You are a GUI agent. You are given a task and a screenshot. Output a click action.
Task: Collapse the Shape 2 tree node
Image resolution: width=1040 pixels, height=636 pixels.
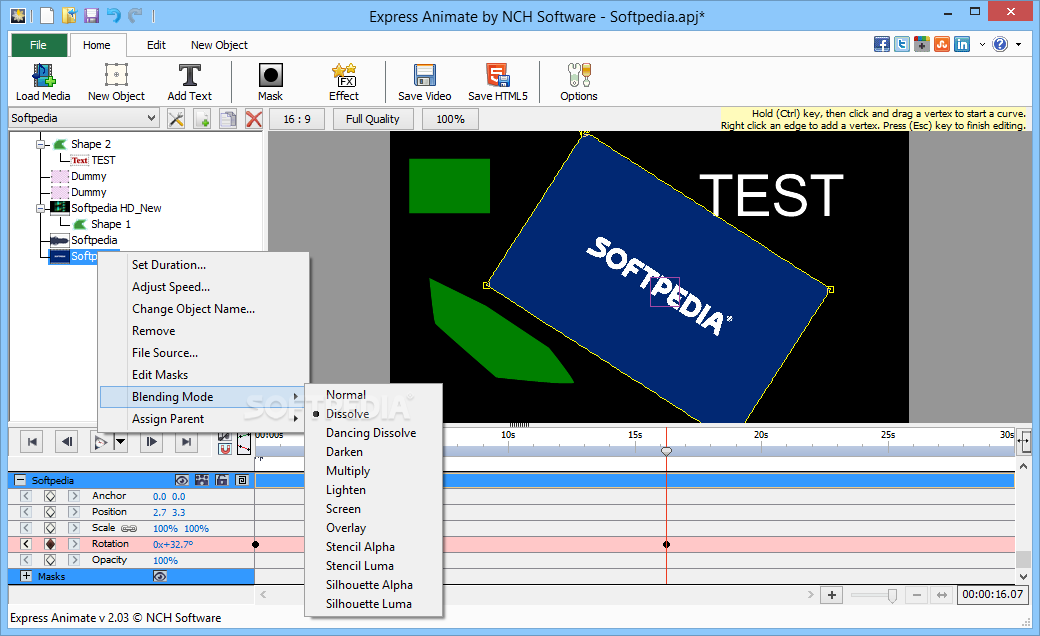coord(41,144)
